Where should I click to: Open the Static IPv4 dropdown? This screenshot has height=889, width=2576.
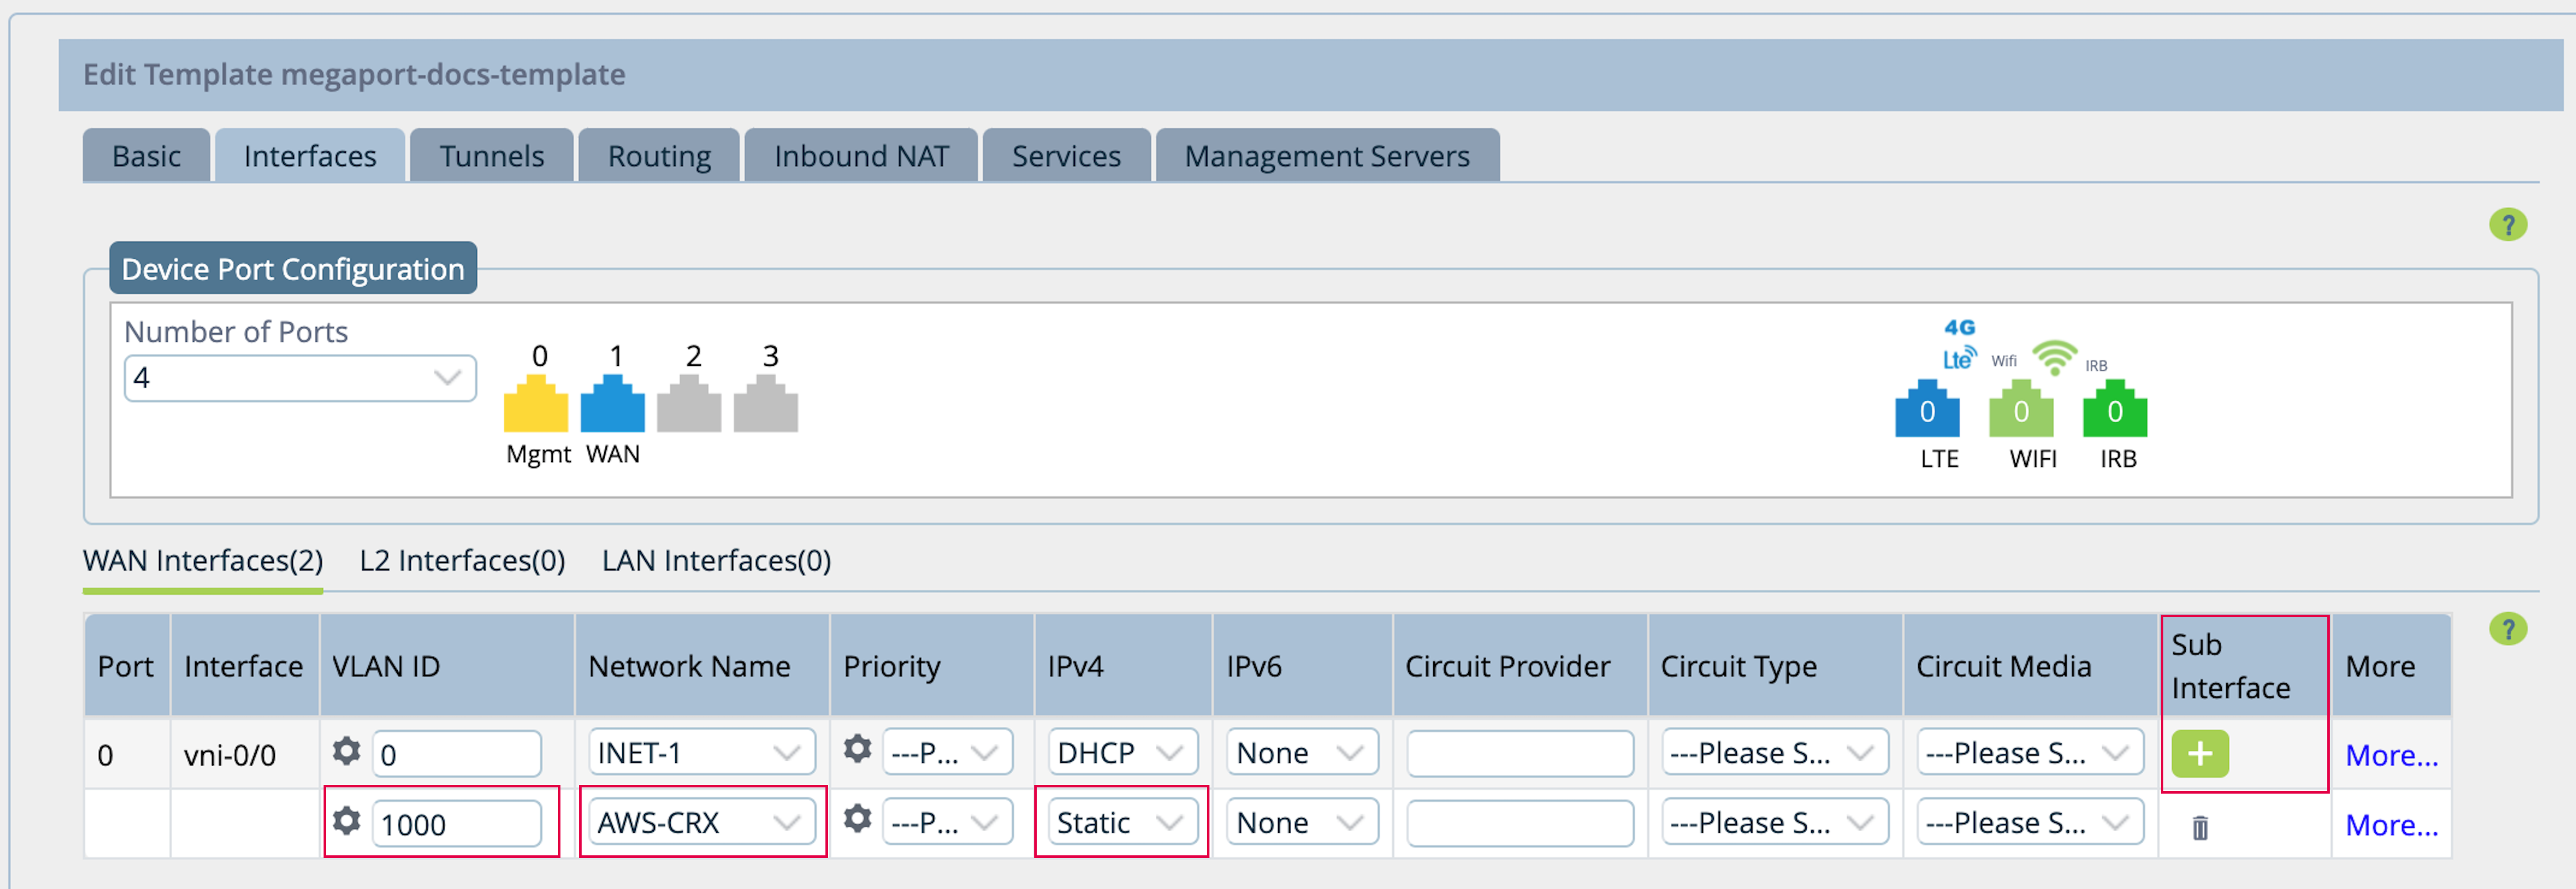[1121, 822]
